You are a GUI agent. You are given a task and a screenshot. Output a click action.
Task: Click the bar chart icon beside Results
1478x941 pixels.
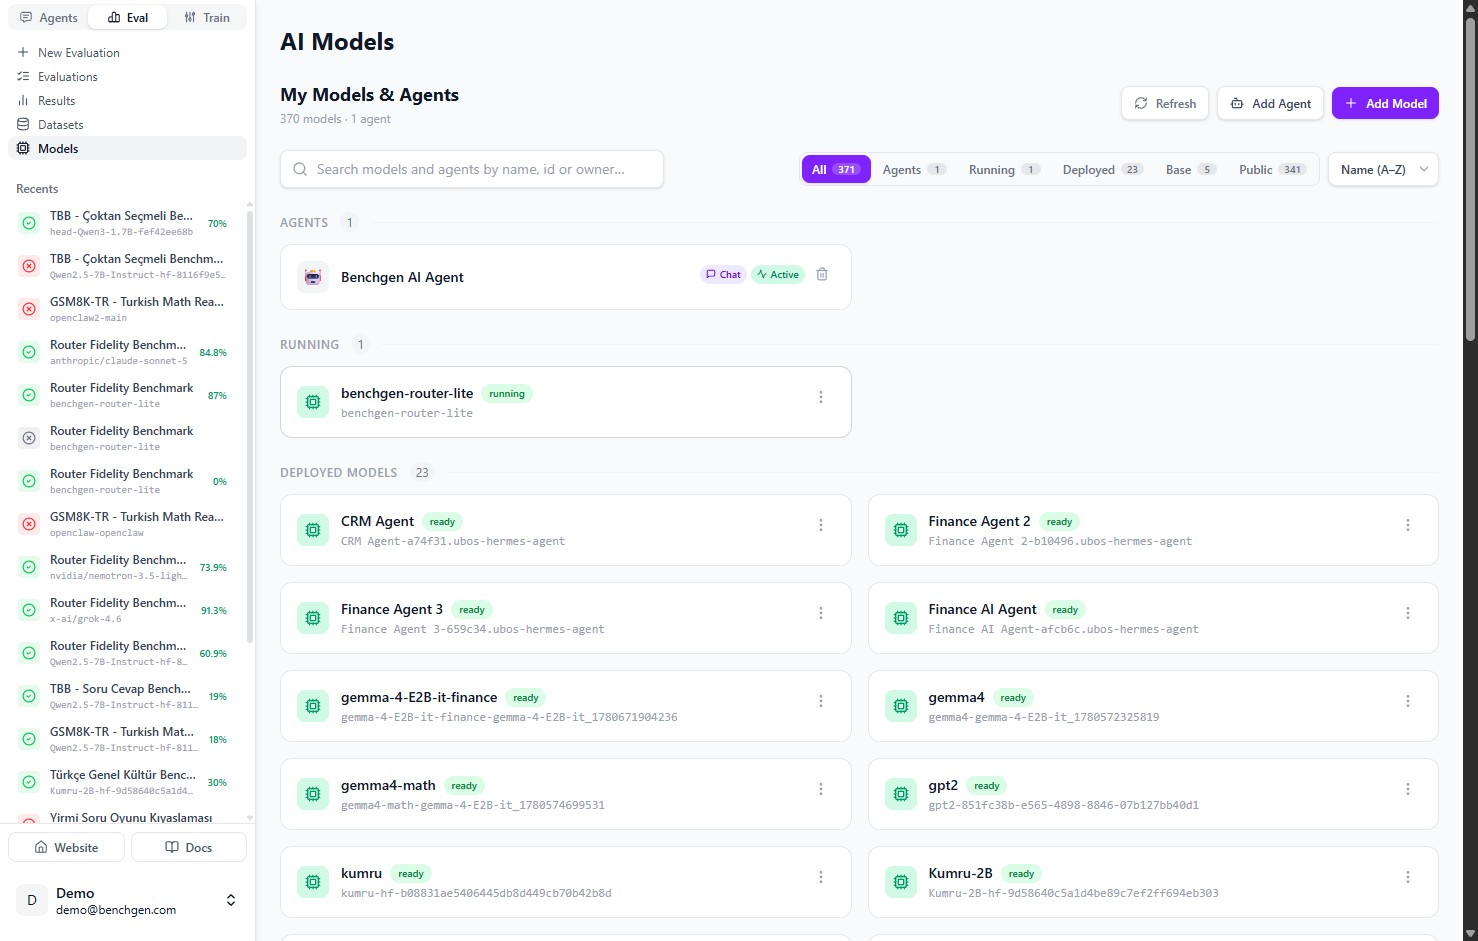[23, 100]
